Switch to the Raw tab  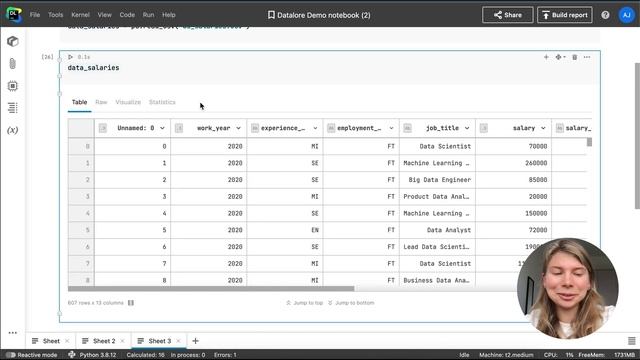pos(101,102)
